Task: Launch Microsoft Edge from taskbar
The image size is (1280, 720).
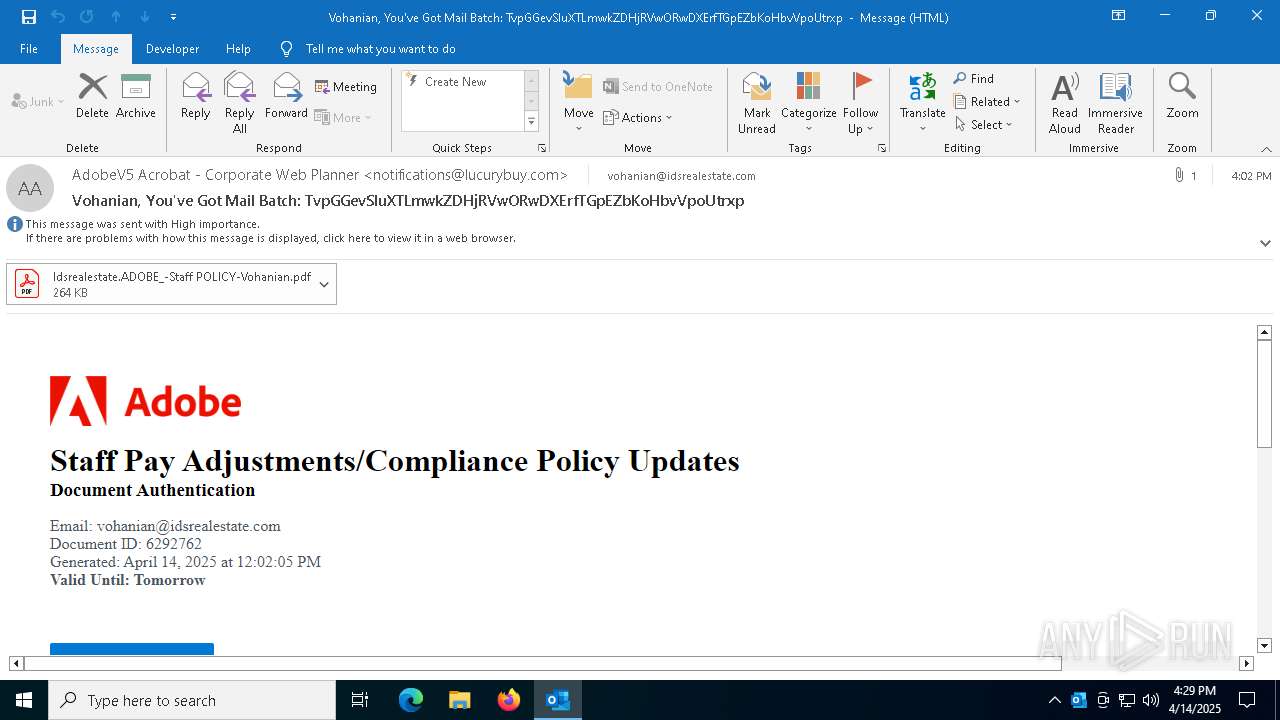Action: tap(411, 700)
